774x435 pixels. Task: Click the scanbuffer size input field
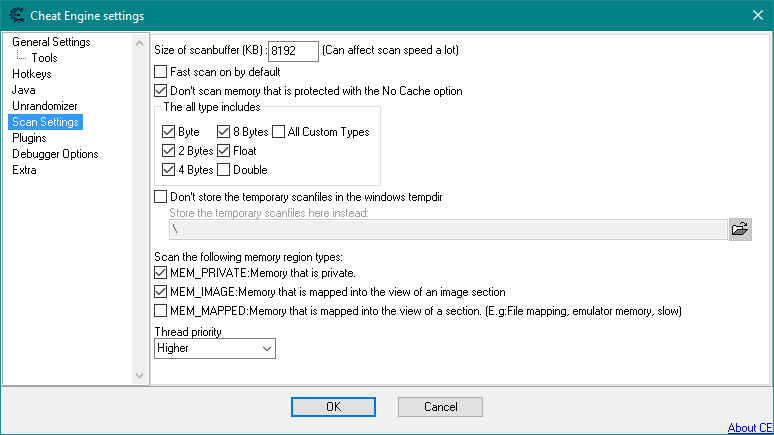point(293,51)
